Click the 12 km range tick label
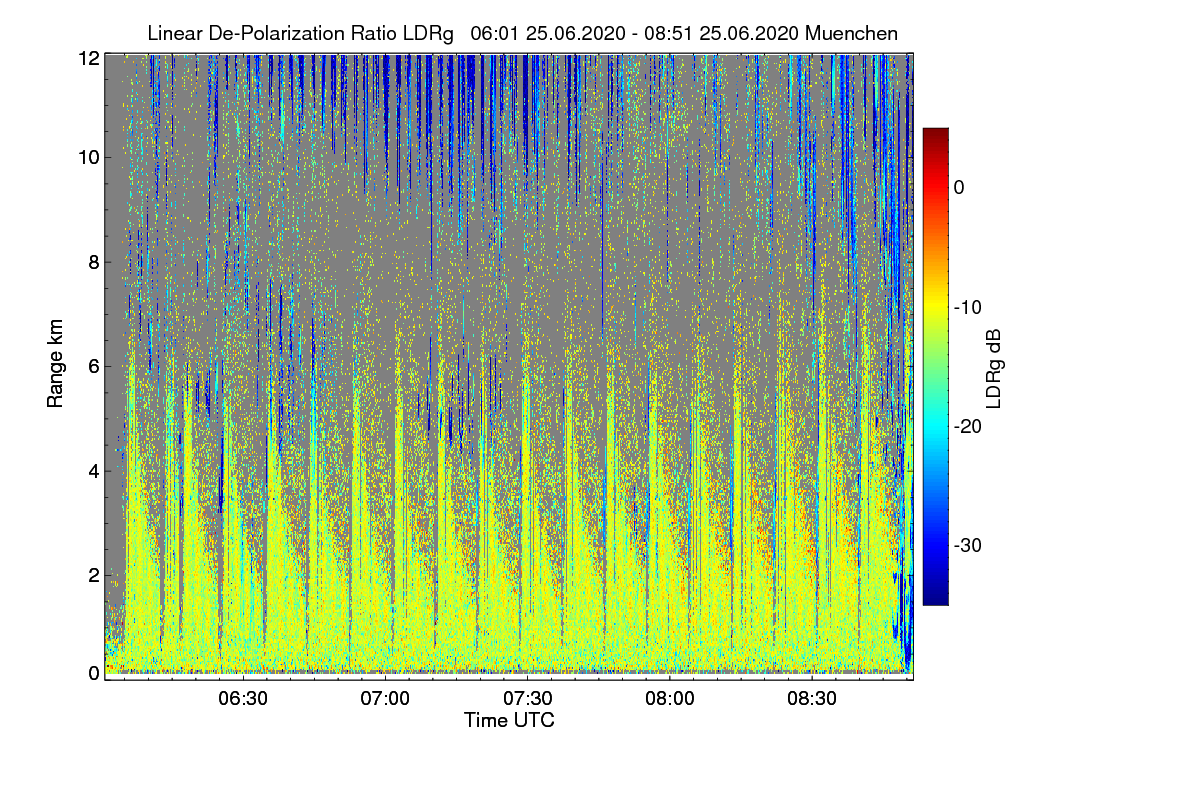Screen dimensions: 1200x800 pos(89,59)
